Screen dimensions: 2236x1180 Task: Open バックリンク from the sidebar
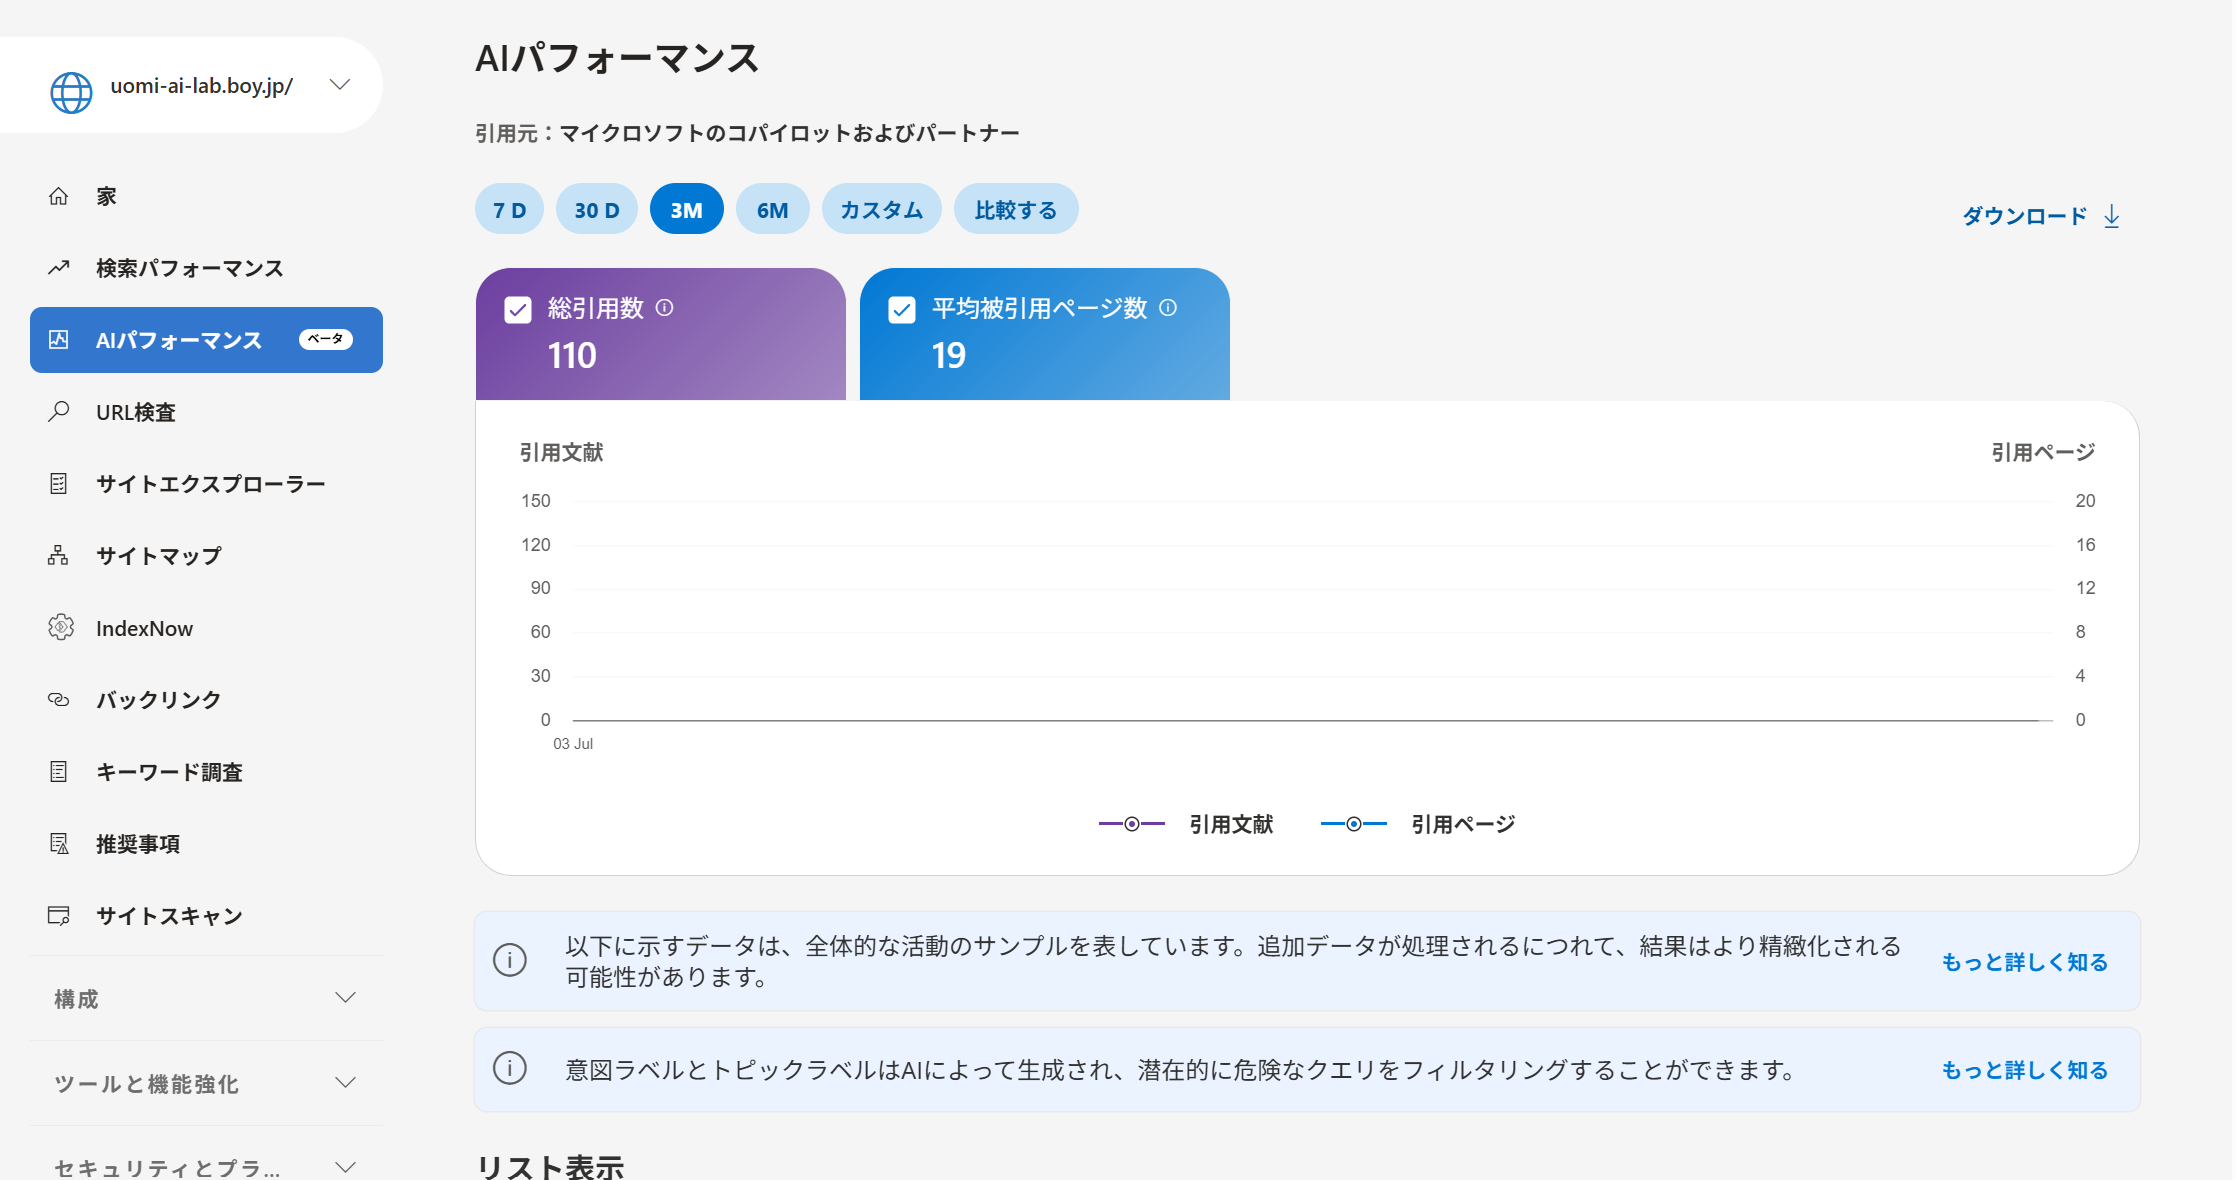[x=206, y=700]
